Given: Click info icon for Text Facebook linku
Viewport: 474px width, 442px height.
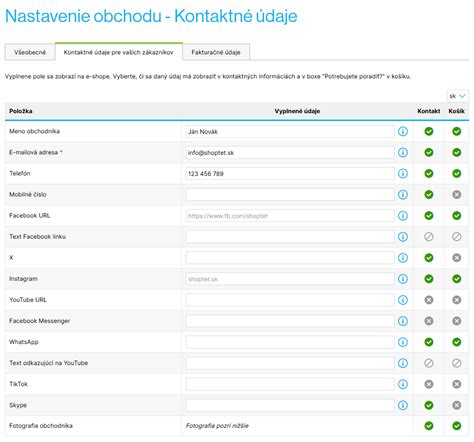Looking at the screenshot, I should [403, 237].
